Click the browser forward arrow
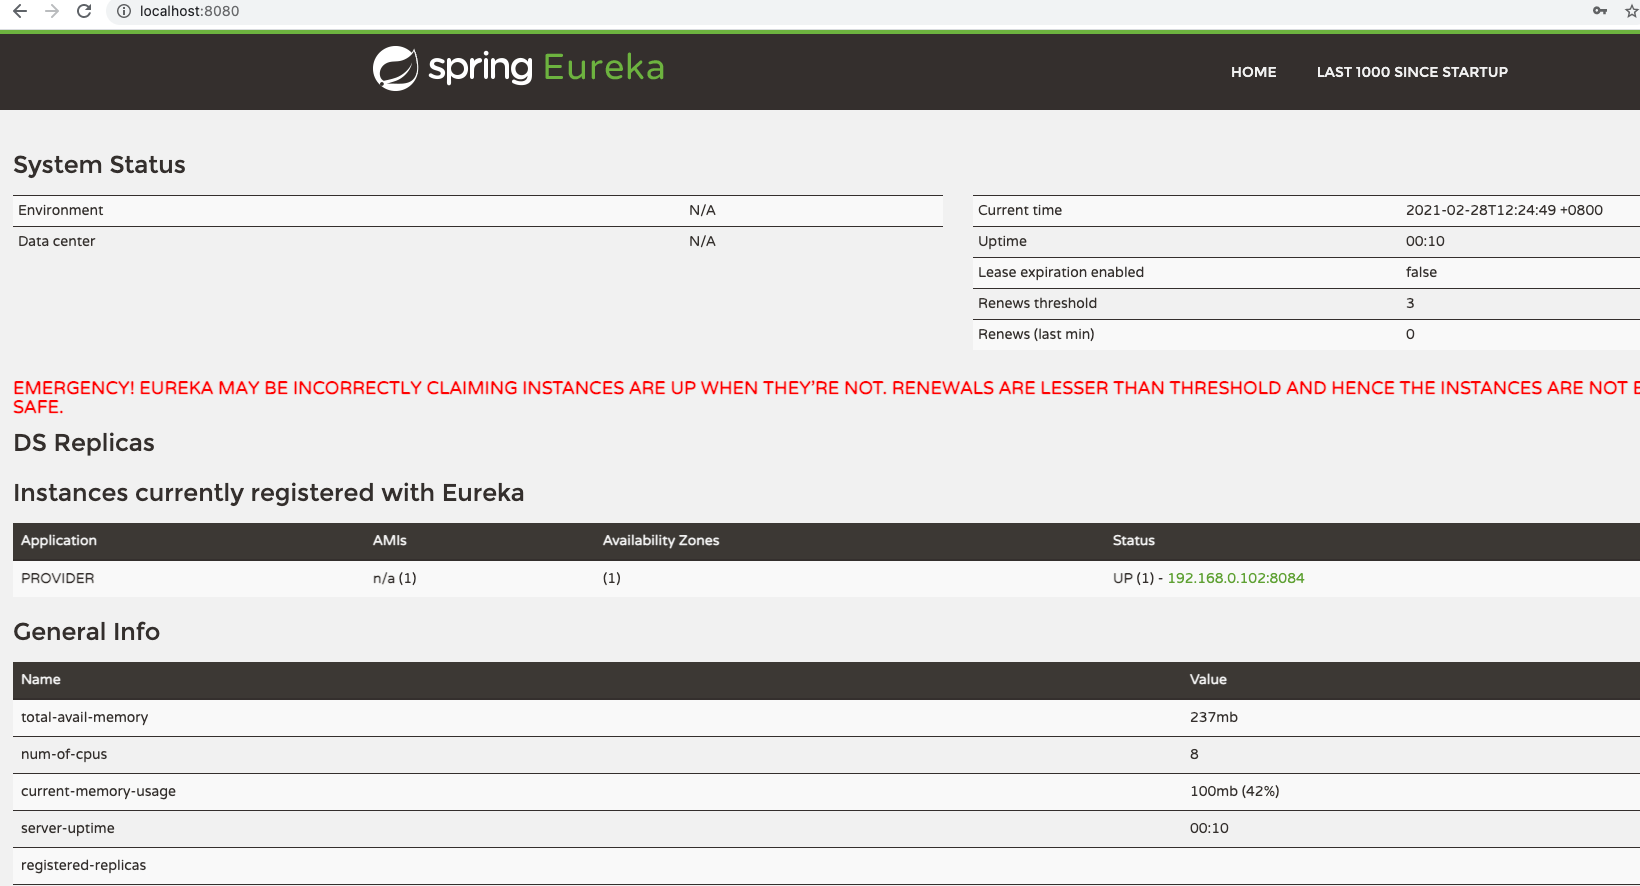 pos(52,11)
